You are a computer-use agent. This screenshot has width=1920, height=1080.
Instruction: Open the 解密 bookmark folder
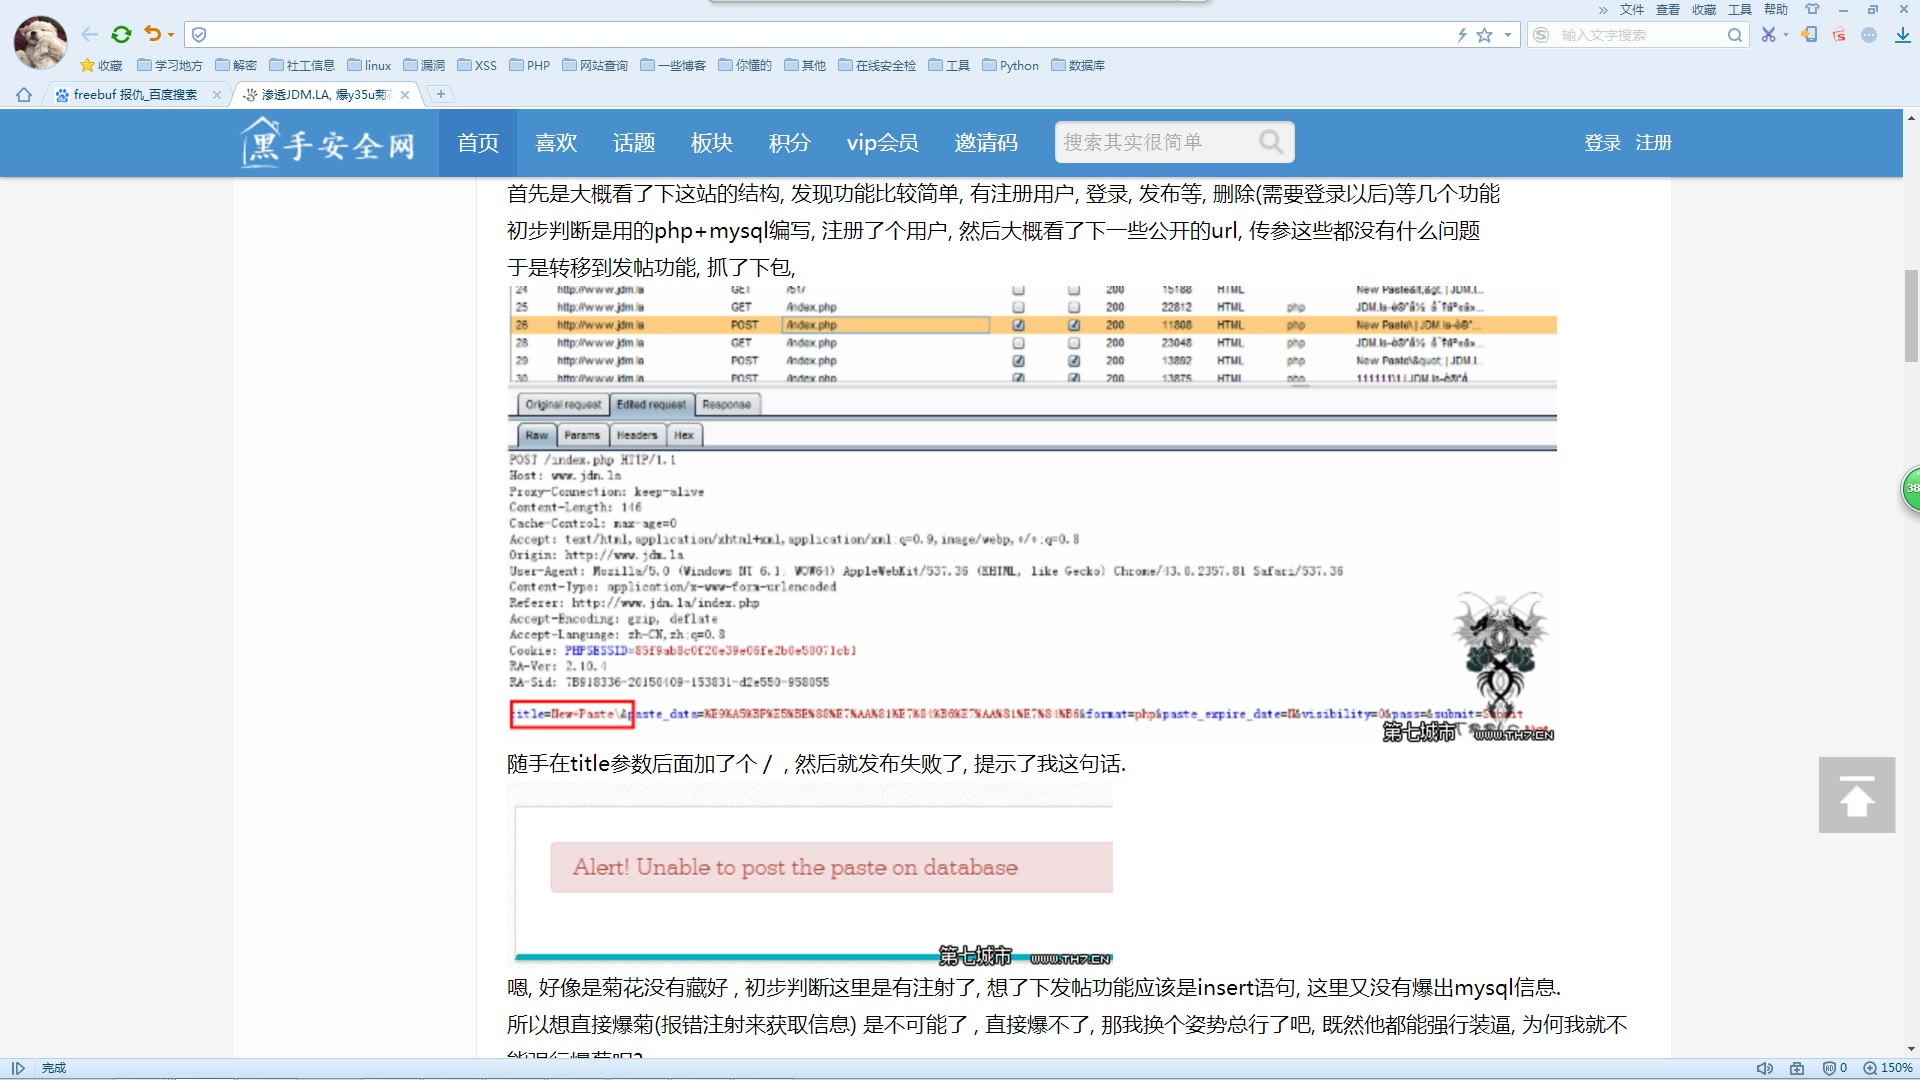[x=236, y=65]
